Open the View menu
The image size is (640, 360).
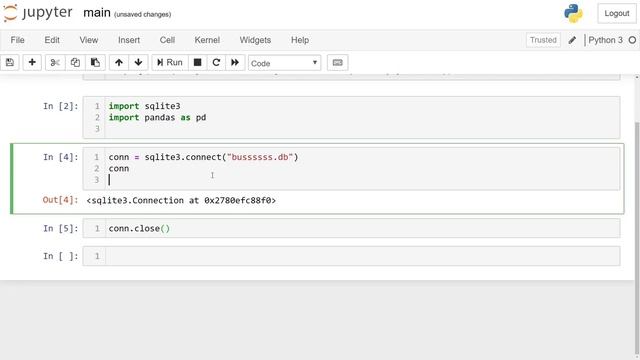89,40
